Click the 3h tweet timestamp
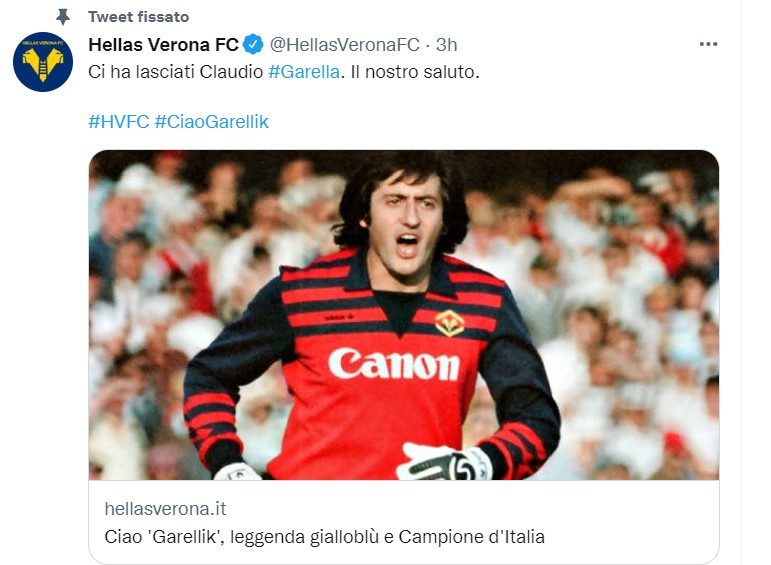Image resolution: width=771 pixels, height=565 pixels. coord(446,45)
